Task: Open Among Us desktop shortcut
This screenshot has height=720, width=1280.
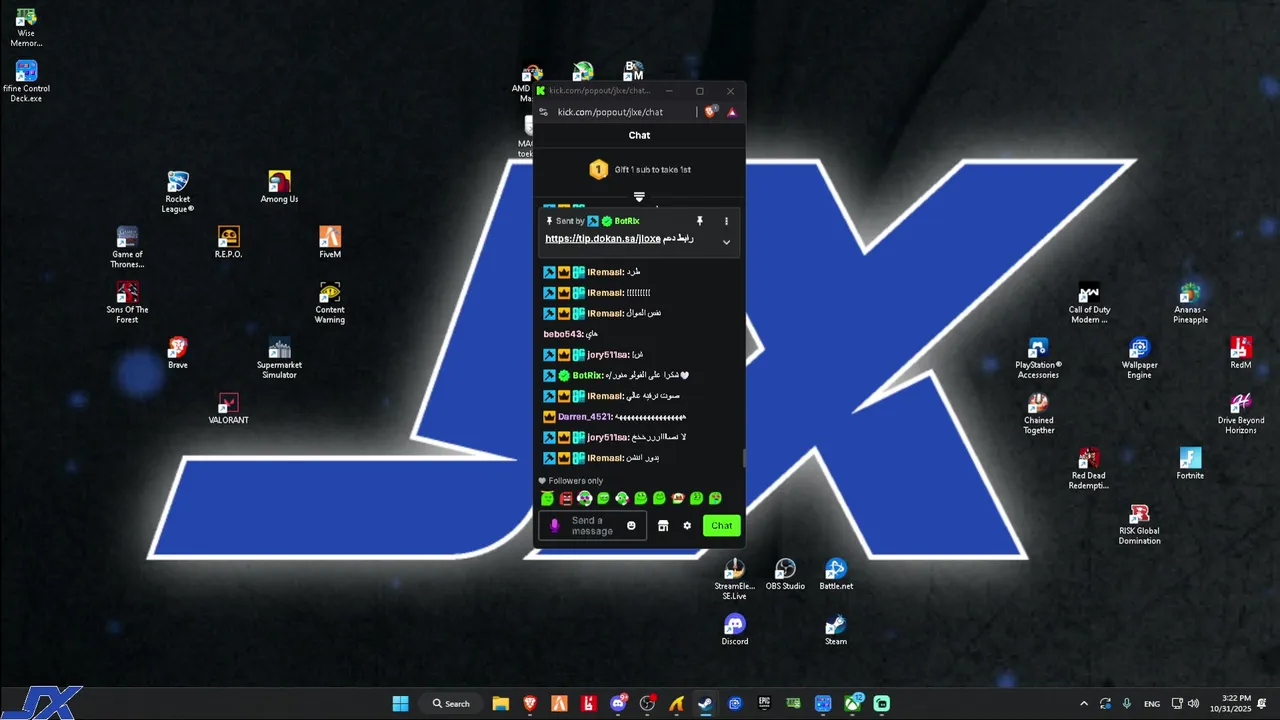Action: tap(279, 187)
